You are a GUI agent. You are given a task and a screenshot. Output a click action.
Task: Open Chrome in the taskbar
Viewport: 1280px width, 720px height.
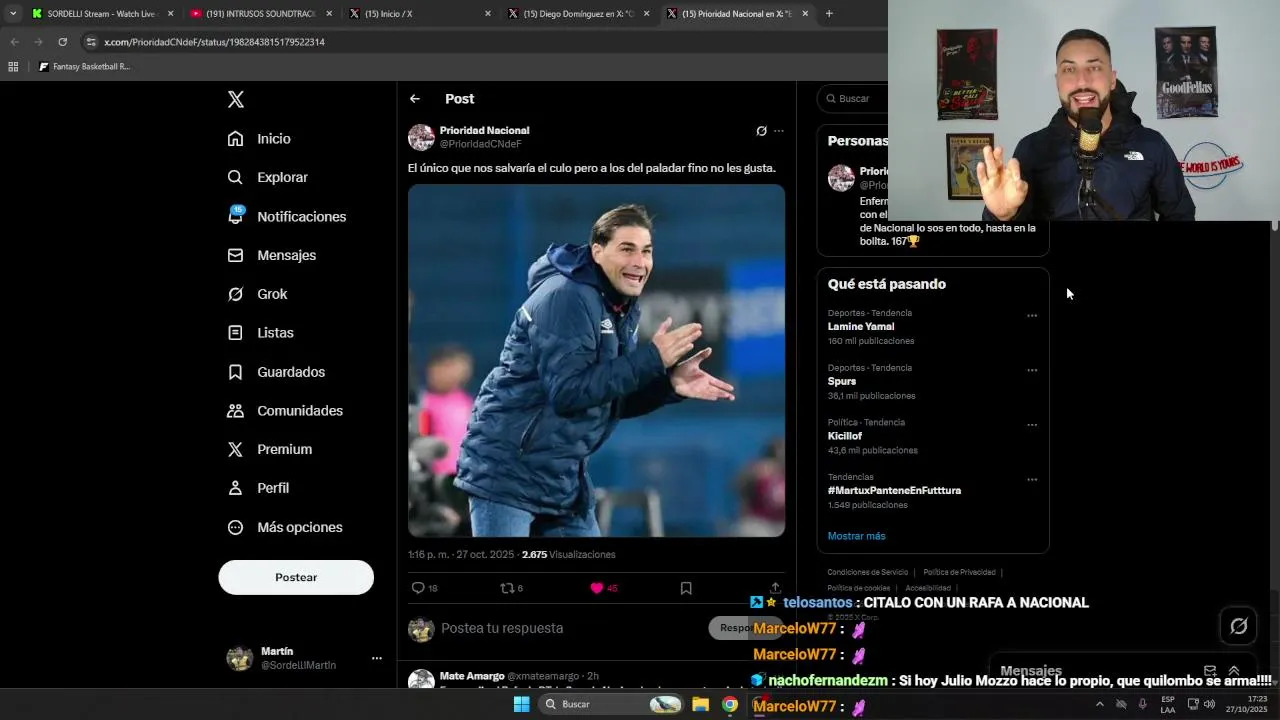click(x=730, y=704)
